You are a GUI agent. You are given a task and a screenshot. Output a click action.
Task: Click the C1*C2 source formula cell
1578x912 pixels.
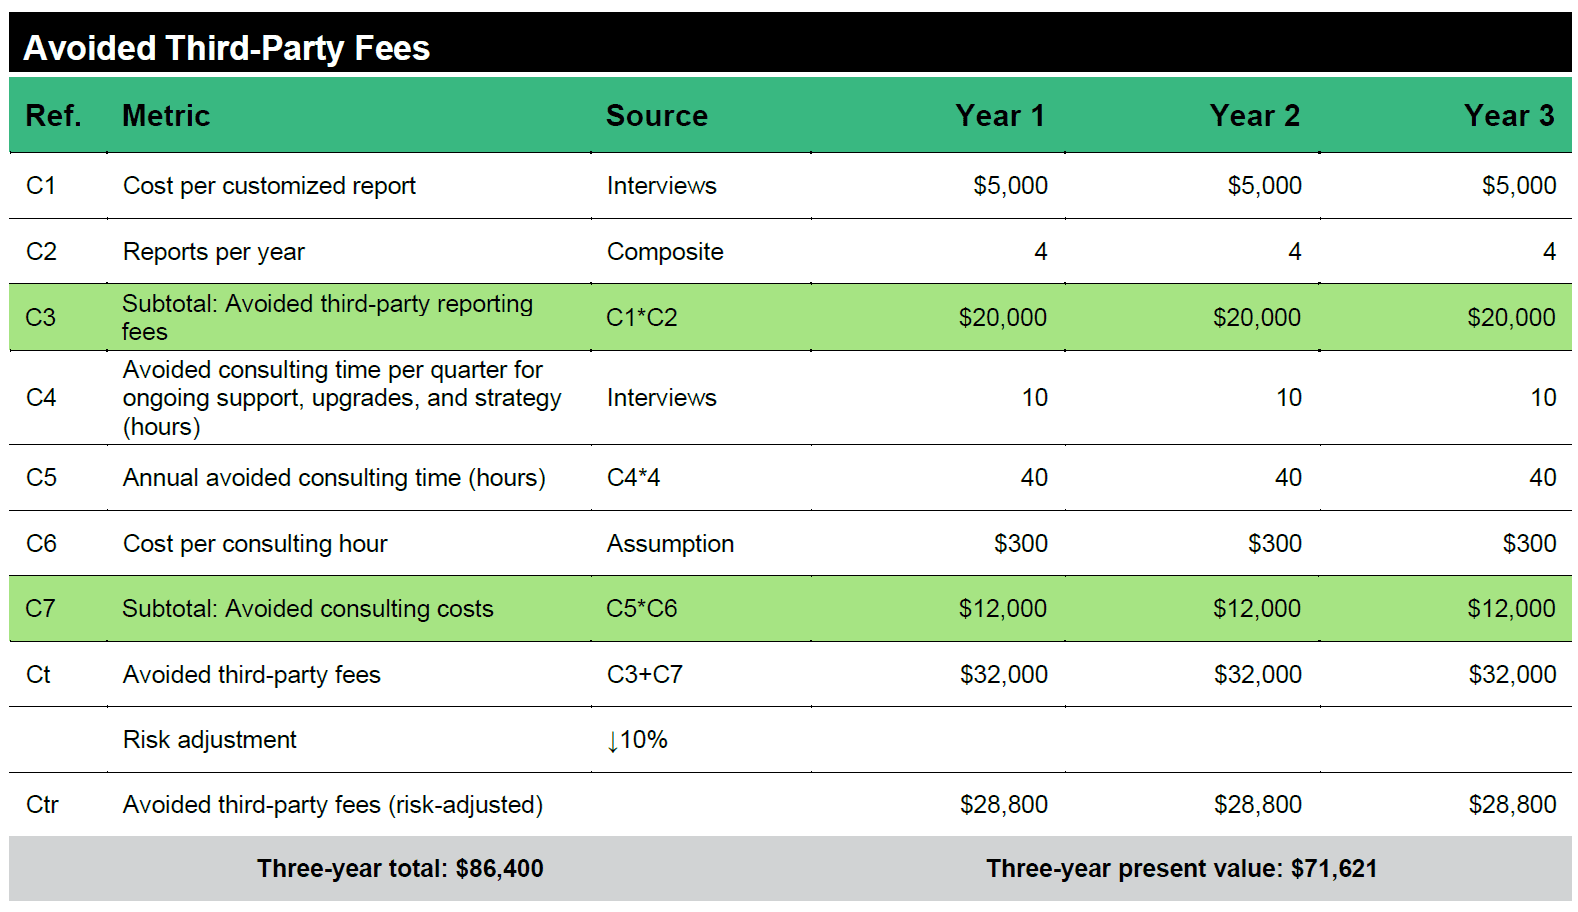pos(641,318)
